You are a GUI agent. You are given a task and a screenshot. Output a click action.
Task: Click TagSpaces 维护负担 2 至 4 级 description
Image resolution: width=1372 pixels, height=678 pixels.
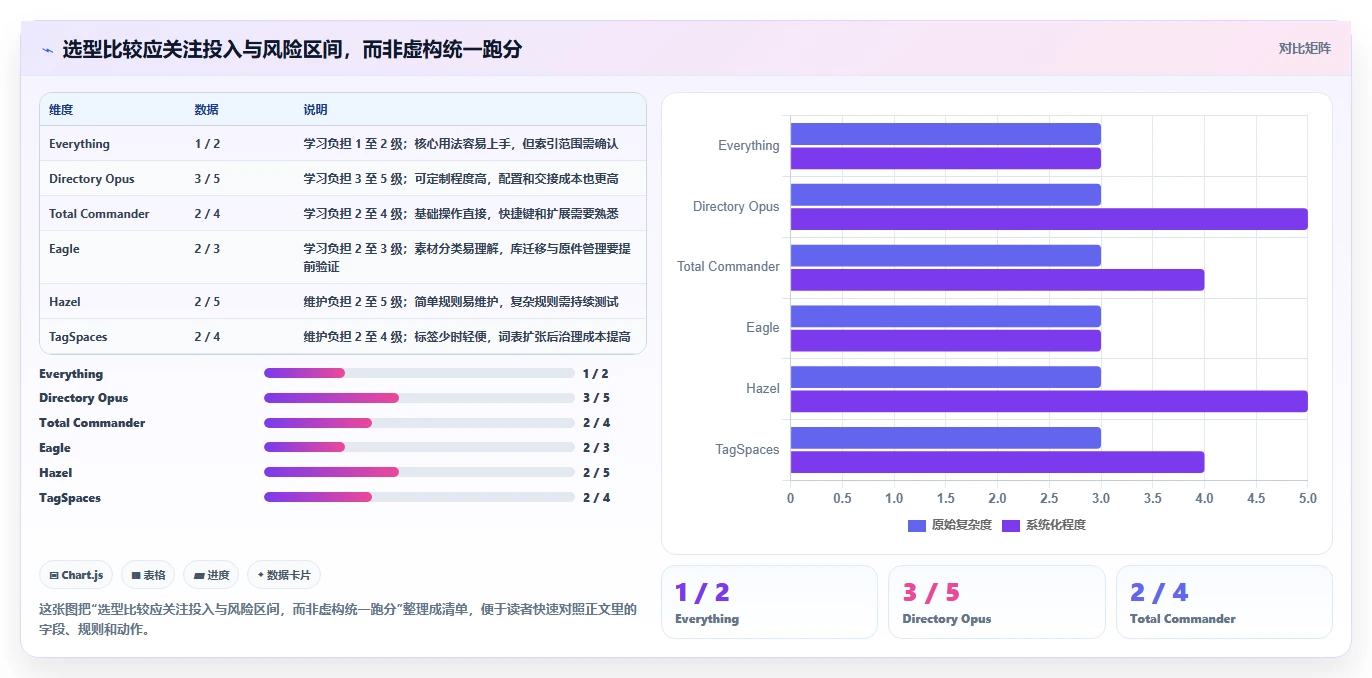pyautogui.click(x=467, y=337)
